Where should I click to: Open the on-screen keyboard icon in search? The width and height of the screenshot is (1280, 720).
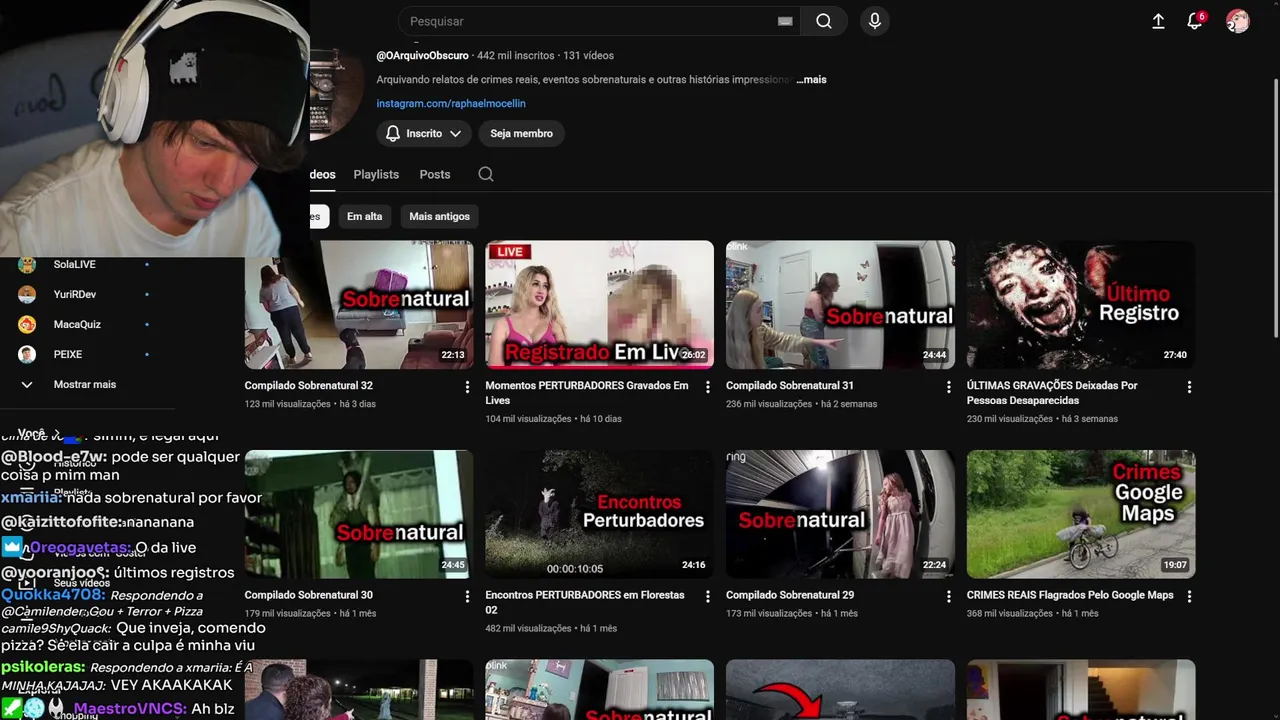pyautogui.click(x=785, y=21)
